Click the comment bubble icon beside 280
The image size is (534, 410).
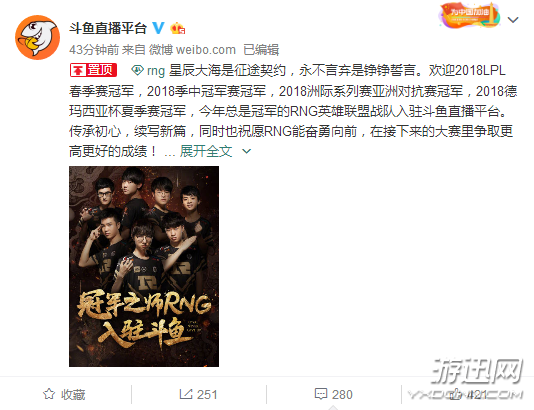321,394
